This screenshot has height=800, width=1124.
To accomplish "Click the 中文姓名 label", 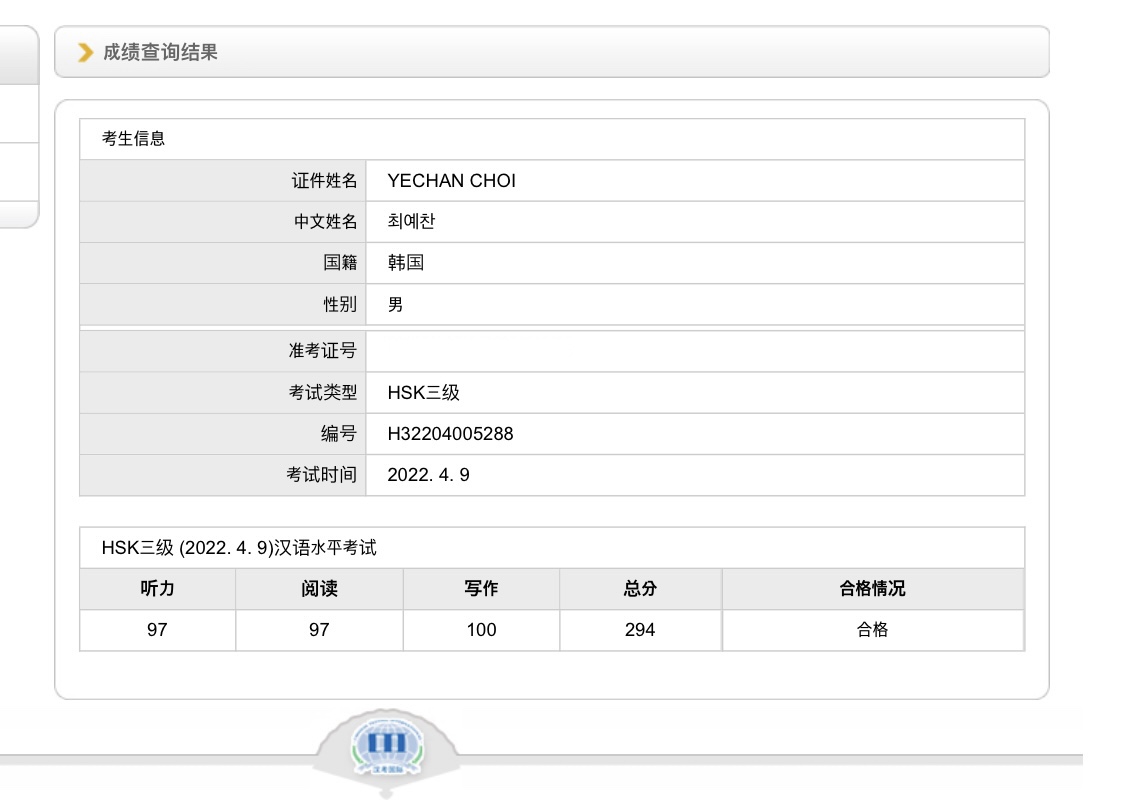I will (325, 222).
